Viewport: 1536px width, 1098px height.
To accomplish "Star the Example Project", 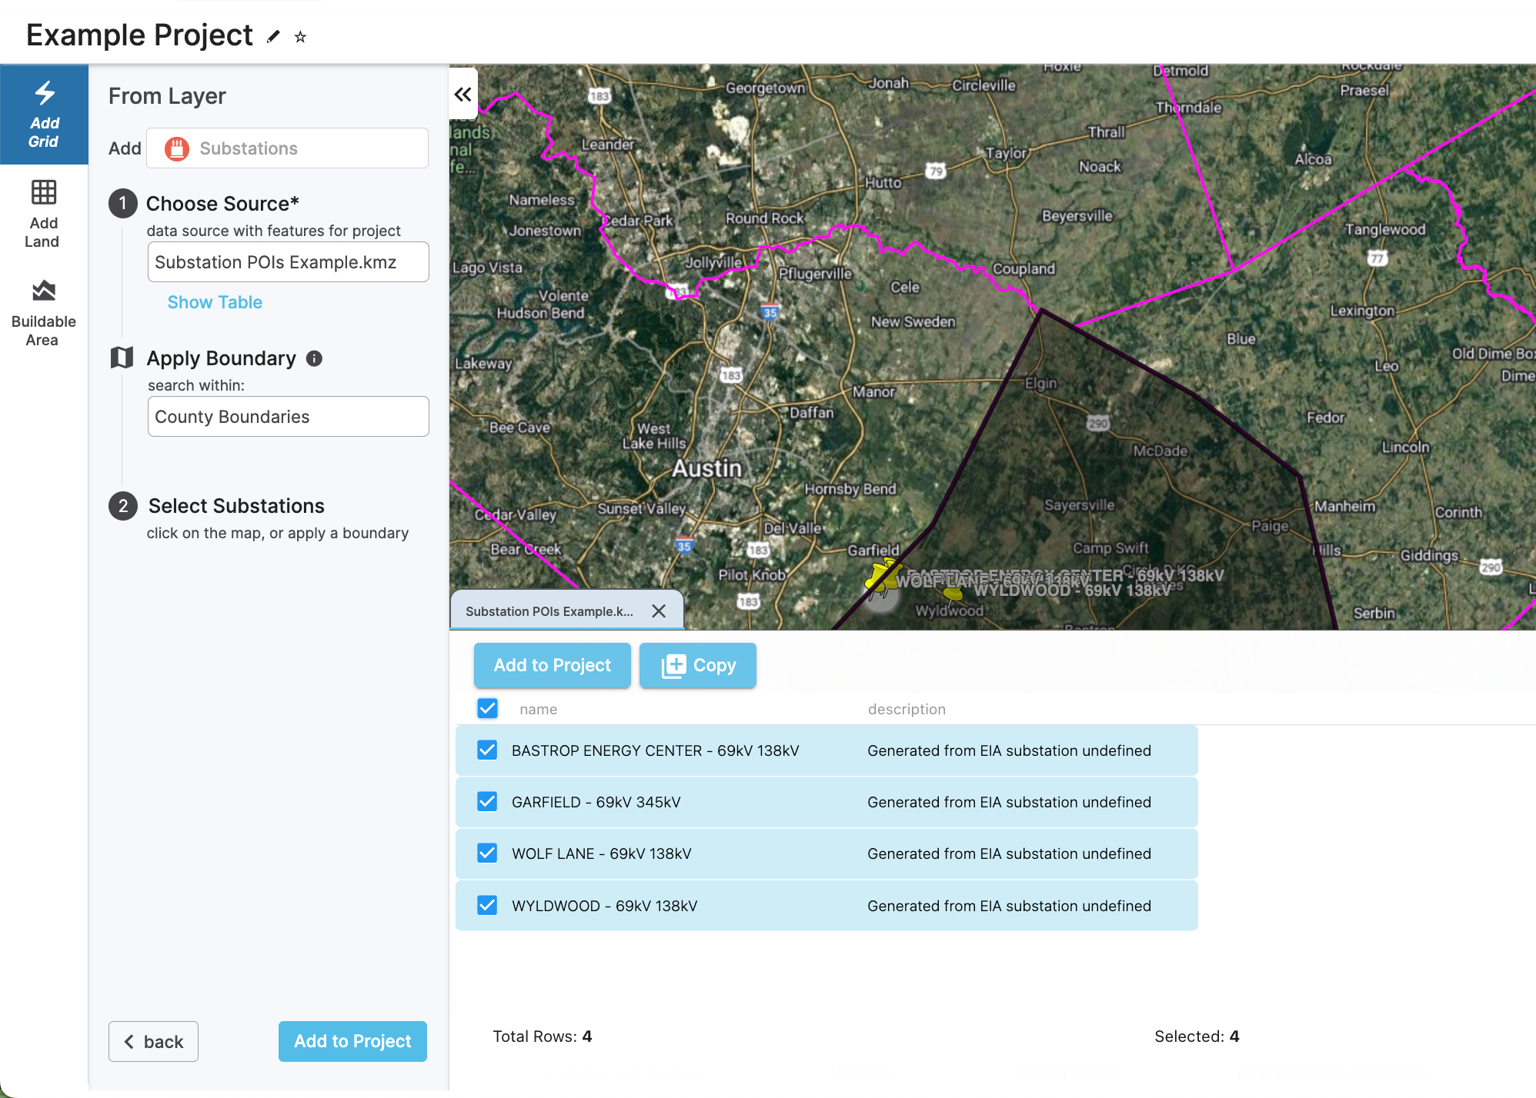I will coord(299,36).
